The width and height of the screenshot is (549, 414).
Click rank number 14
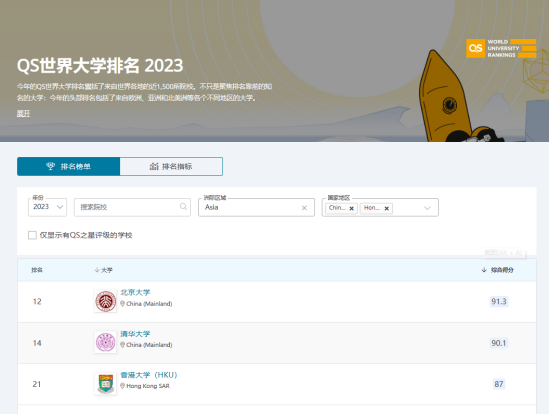(37, 343)
